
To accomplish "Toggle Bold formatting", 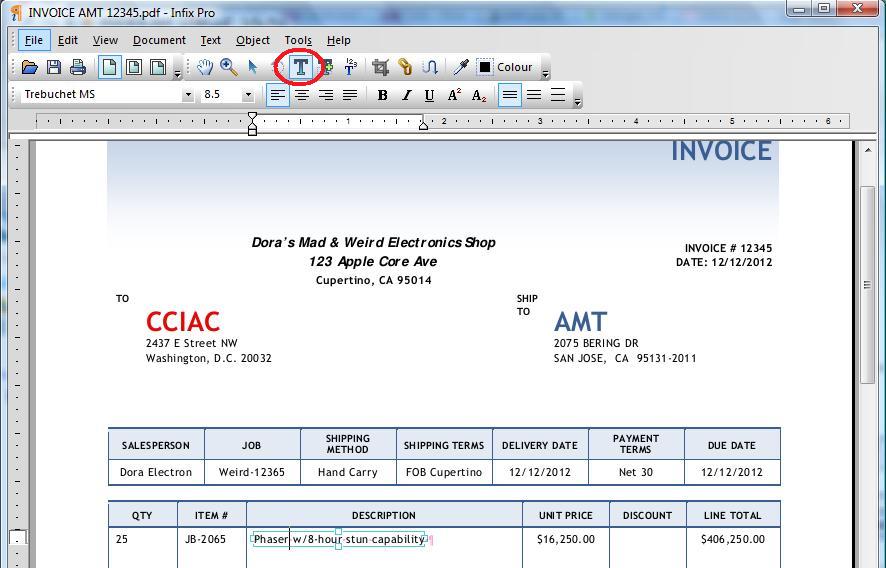I will coord(383,95).
